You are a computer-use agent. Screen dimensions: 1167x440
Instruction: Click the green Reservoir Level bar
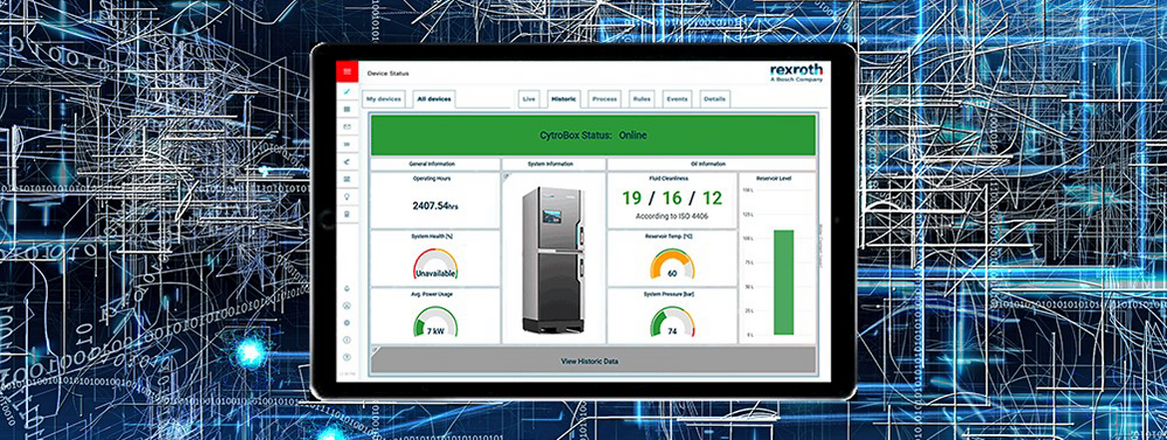(784, 282)
